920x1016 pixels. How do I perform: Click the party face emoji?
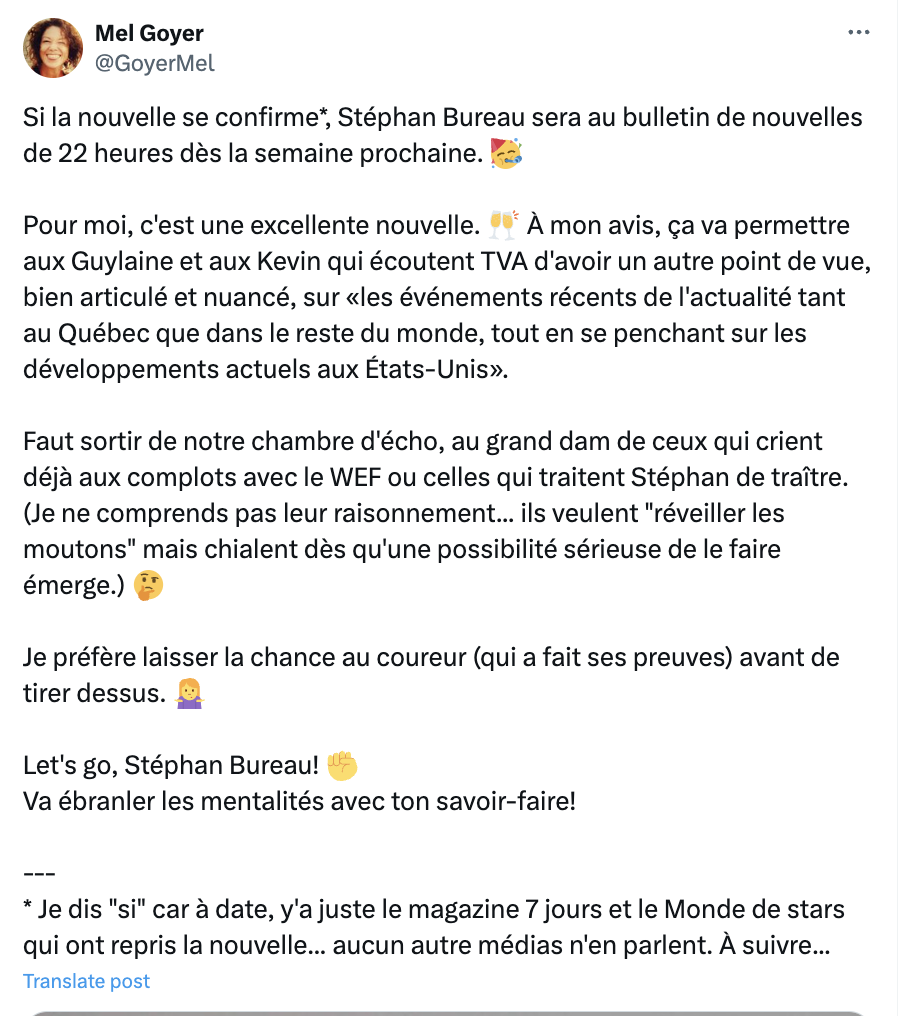(506, 154)
